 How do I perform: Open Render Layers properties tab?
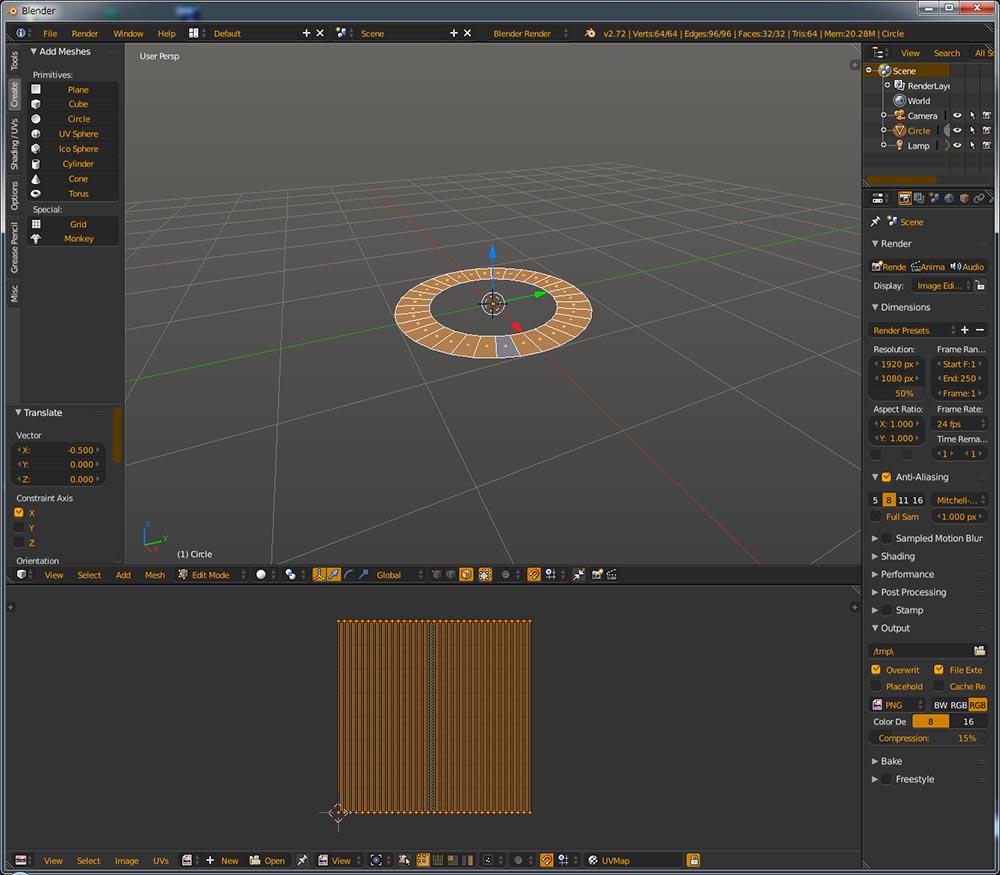pos(919,198)
